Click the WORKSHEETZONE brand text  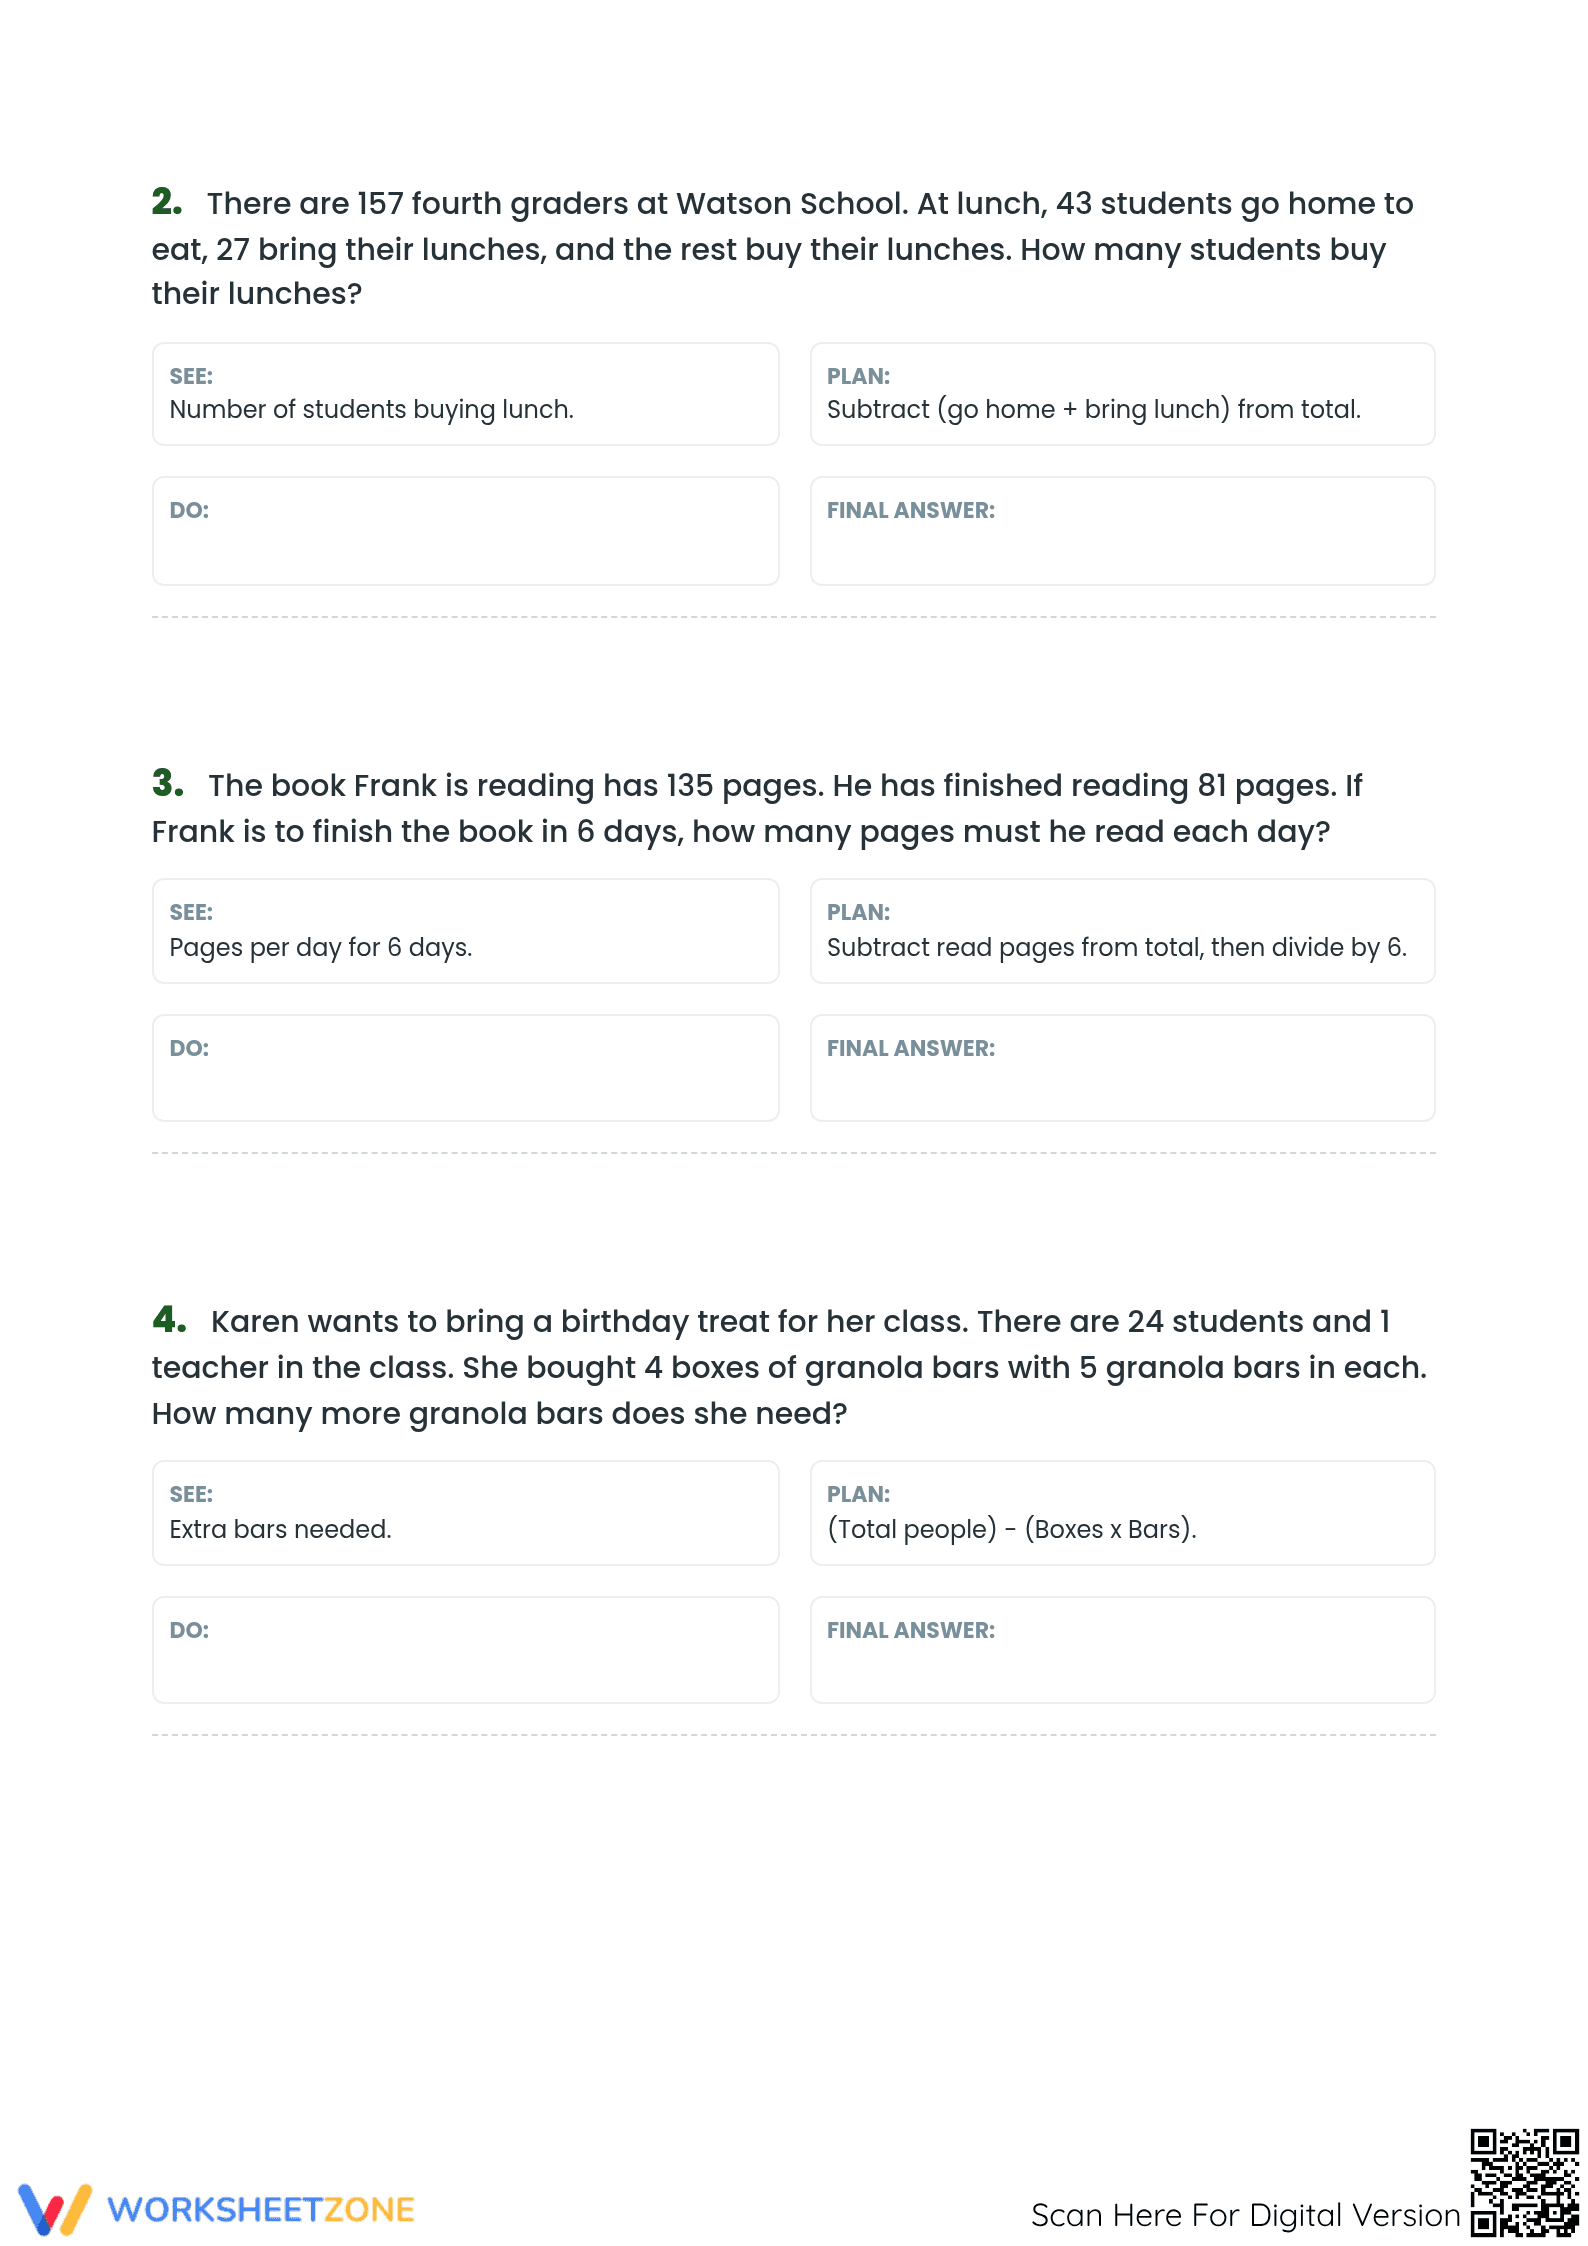tap(261, 2210)
